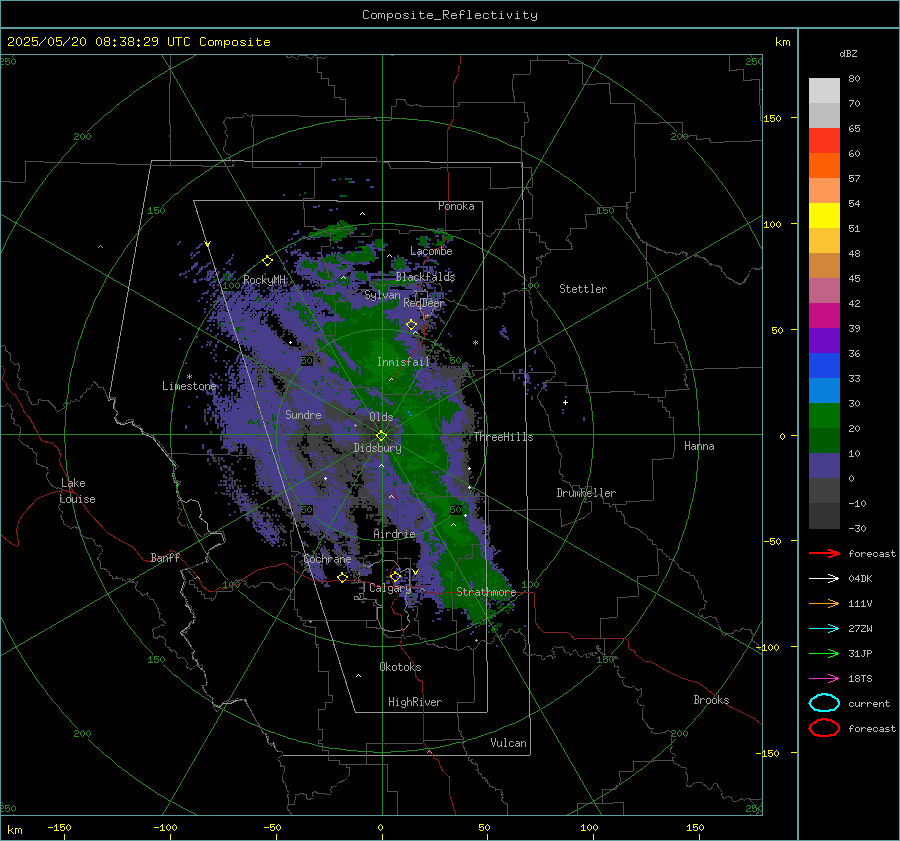The image size is (900, 841).
Task: Click the Limestone label
Action: 189,386
